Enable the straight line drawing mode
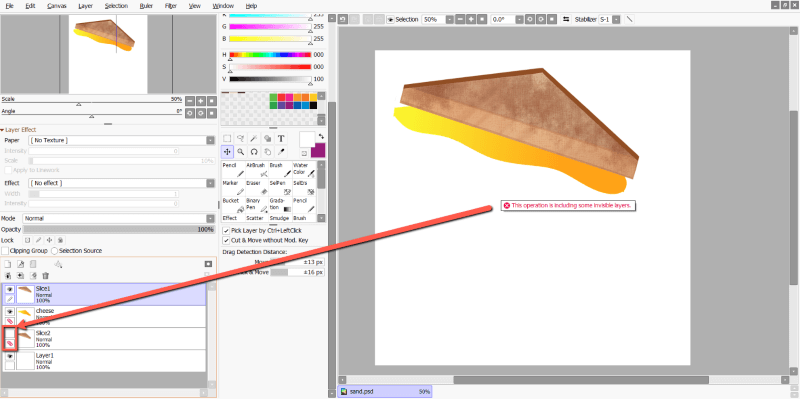800x399 pixels. coord(630,19)
